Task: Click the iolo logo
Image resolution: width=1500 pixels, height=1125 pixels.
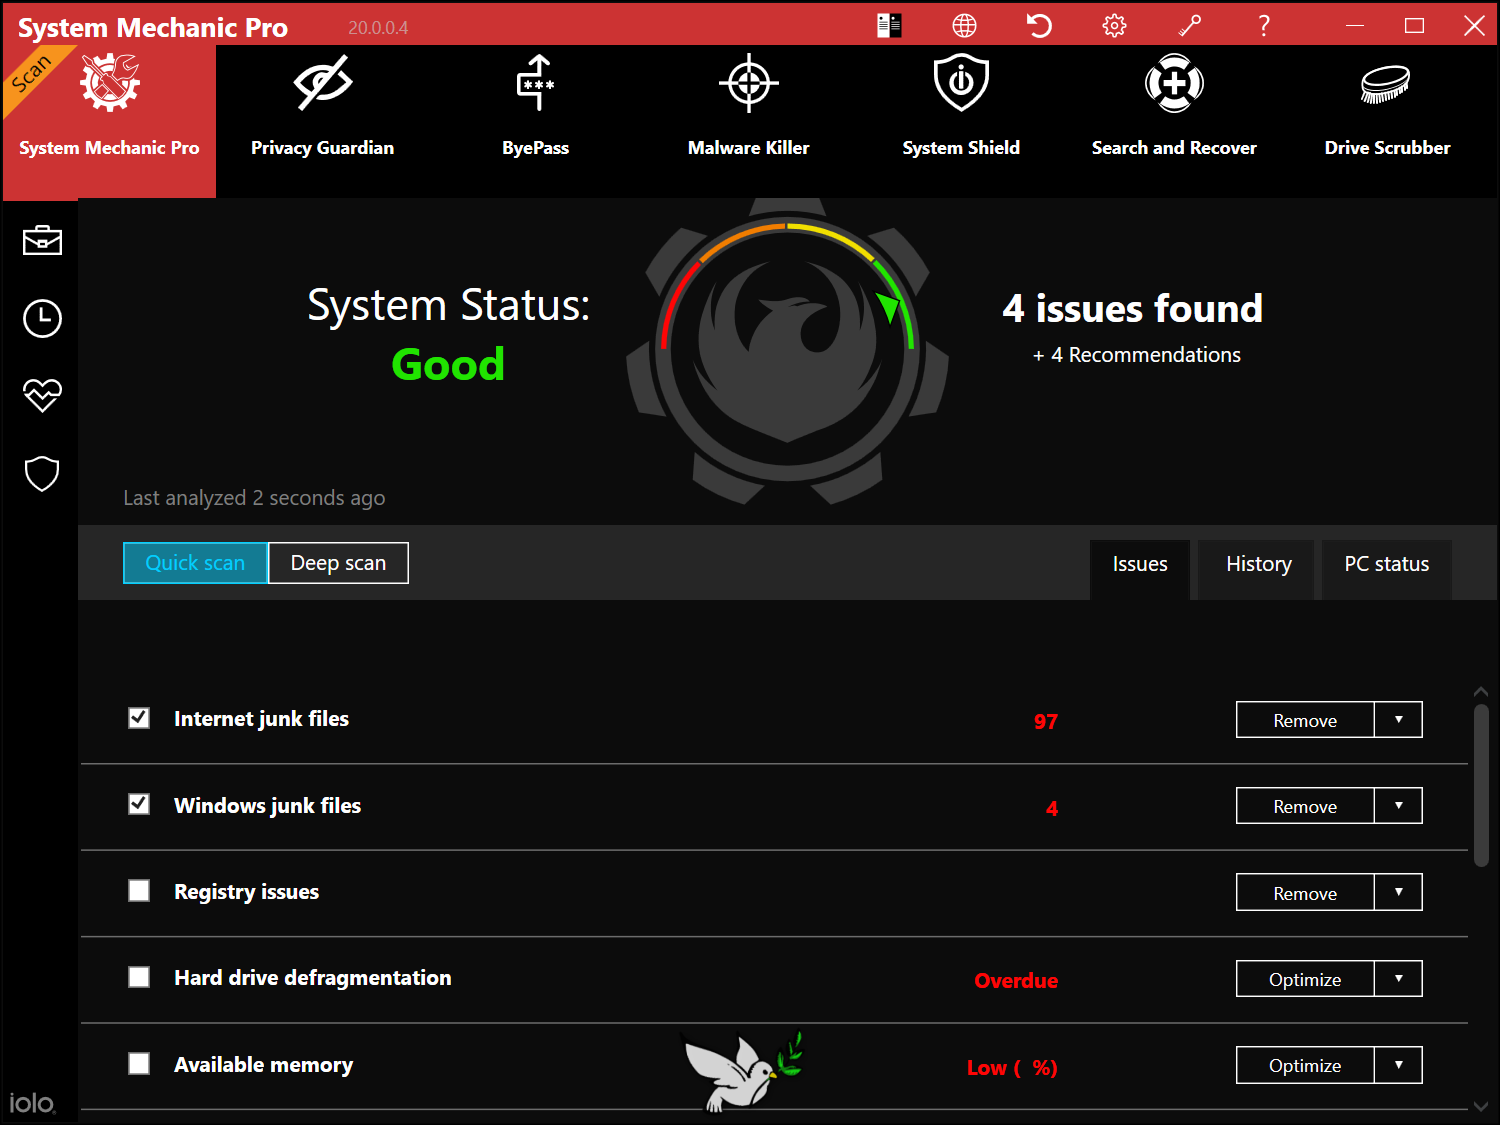Action: tap(32, 1102)
